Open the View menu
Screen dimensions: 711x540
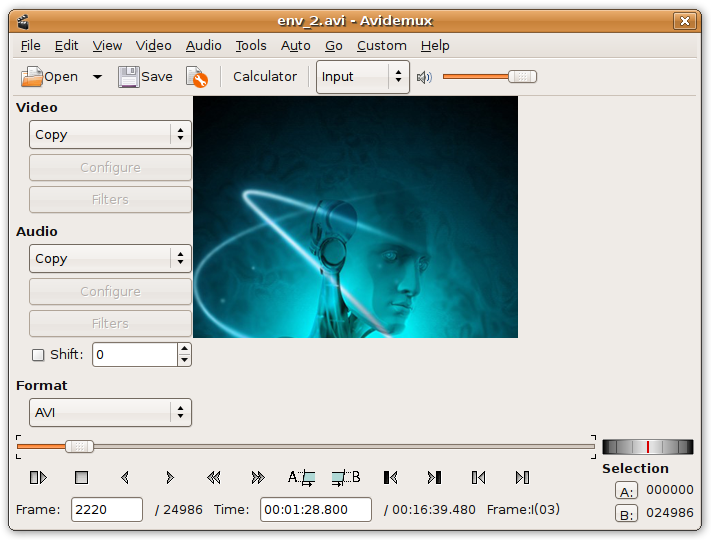coord(107,46)
